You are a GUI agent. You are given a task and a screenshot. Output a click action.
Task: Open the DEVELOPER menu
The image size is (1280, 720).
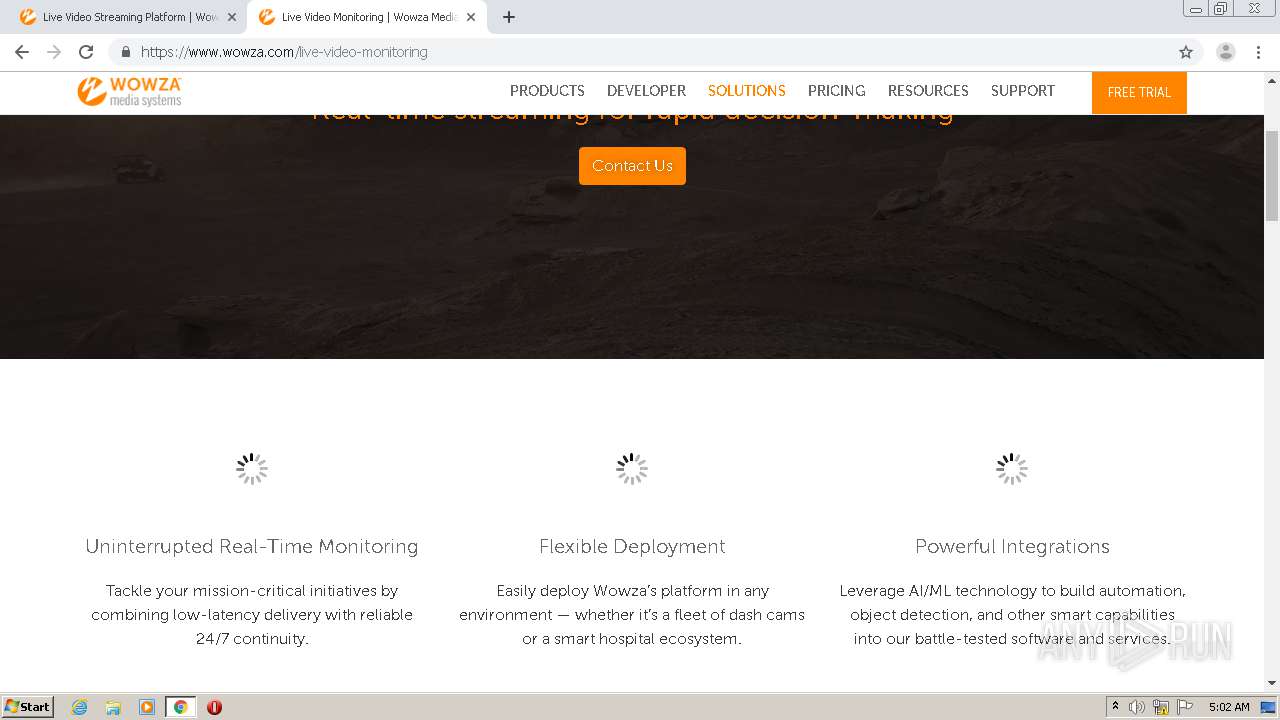(646, 91)
